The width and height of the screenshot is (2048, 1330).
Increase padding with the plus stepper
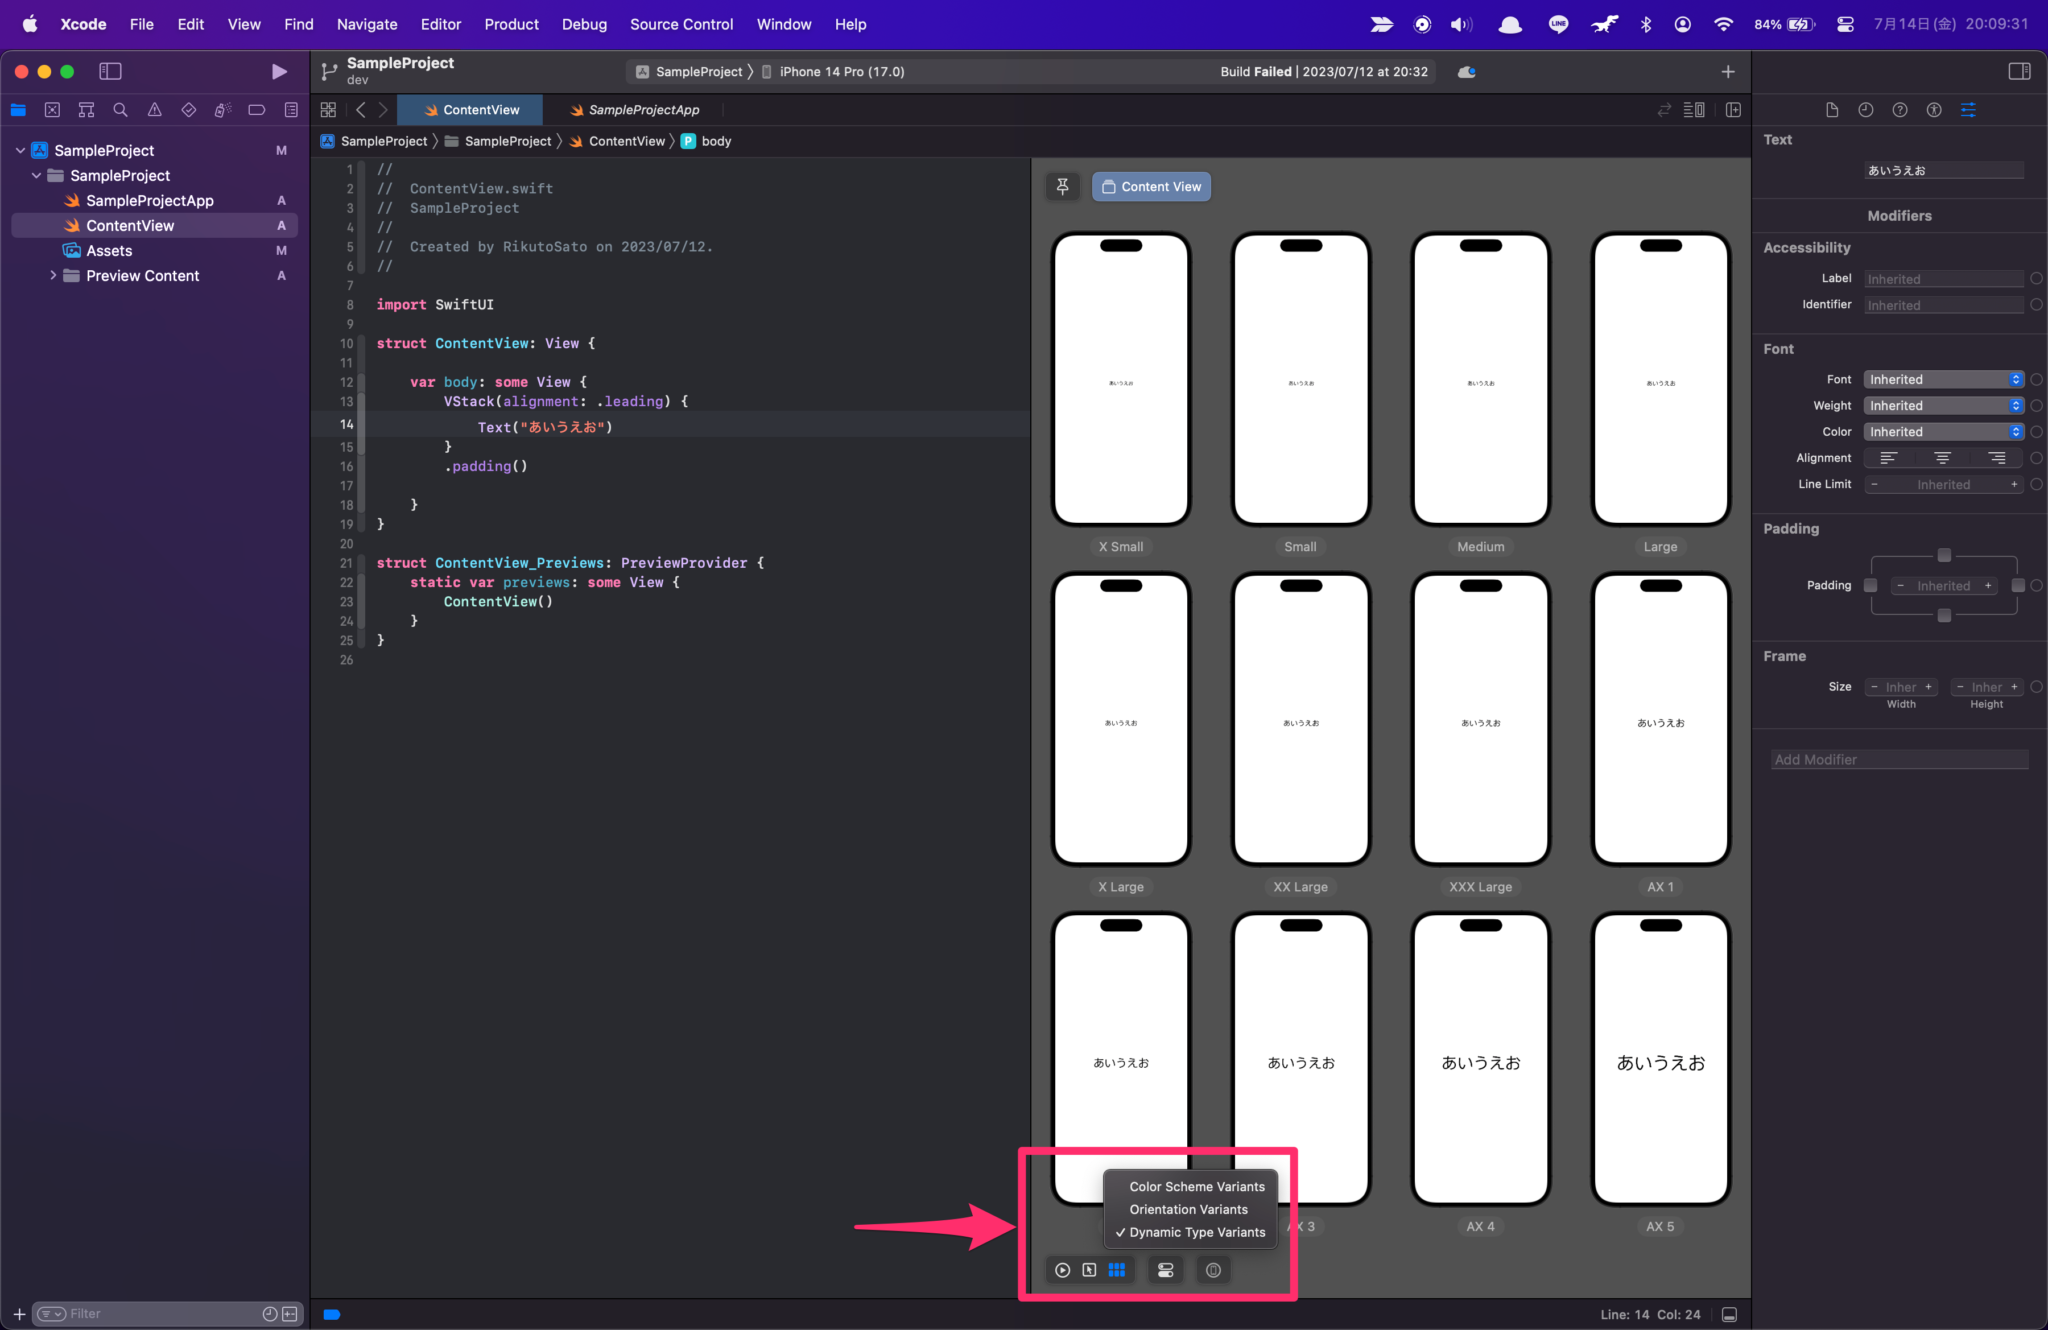(x=1988, y=585)
